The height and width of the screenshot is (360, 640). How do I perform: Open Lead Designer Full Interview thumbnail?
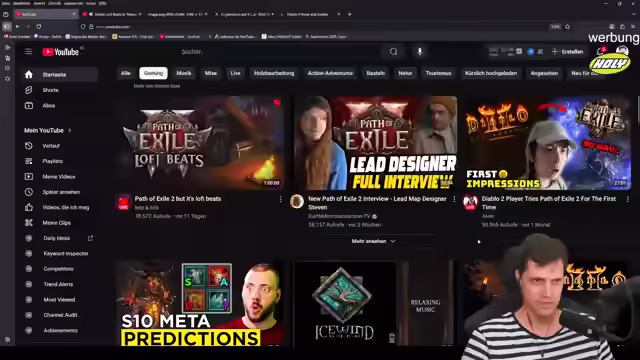[x=375, y=143]
